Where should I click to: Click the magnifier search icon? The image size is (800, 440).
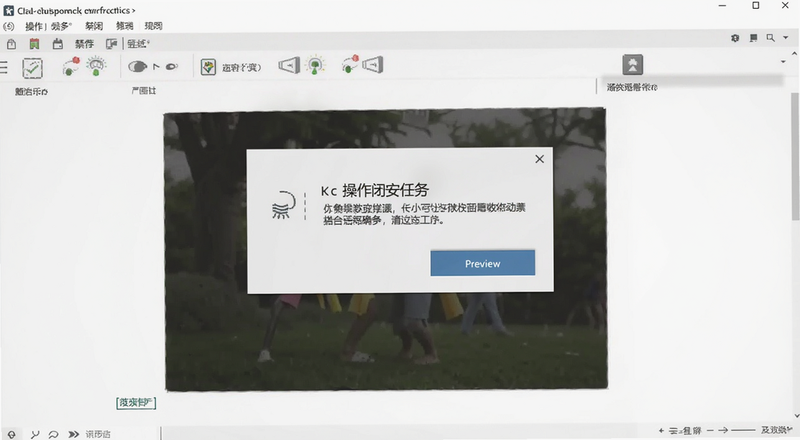pos(770,38)
